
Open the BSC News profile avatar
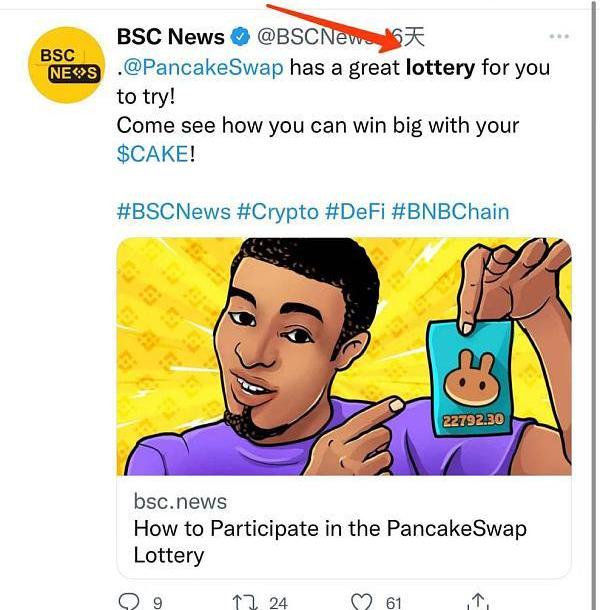pos(67,65)
